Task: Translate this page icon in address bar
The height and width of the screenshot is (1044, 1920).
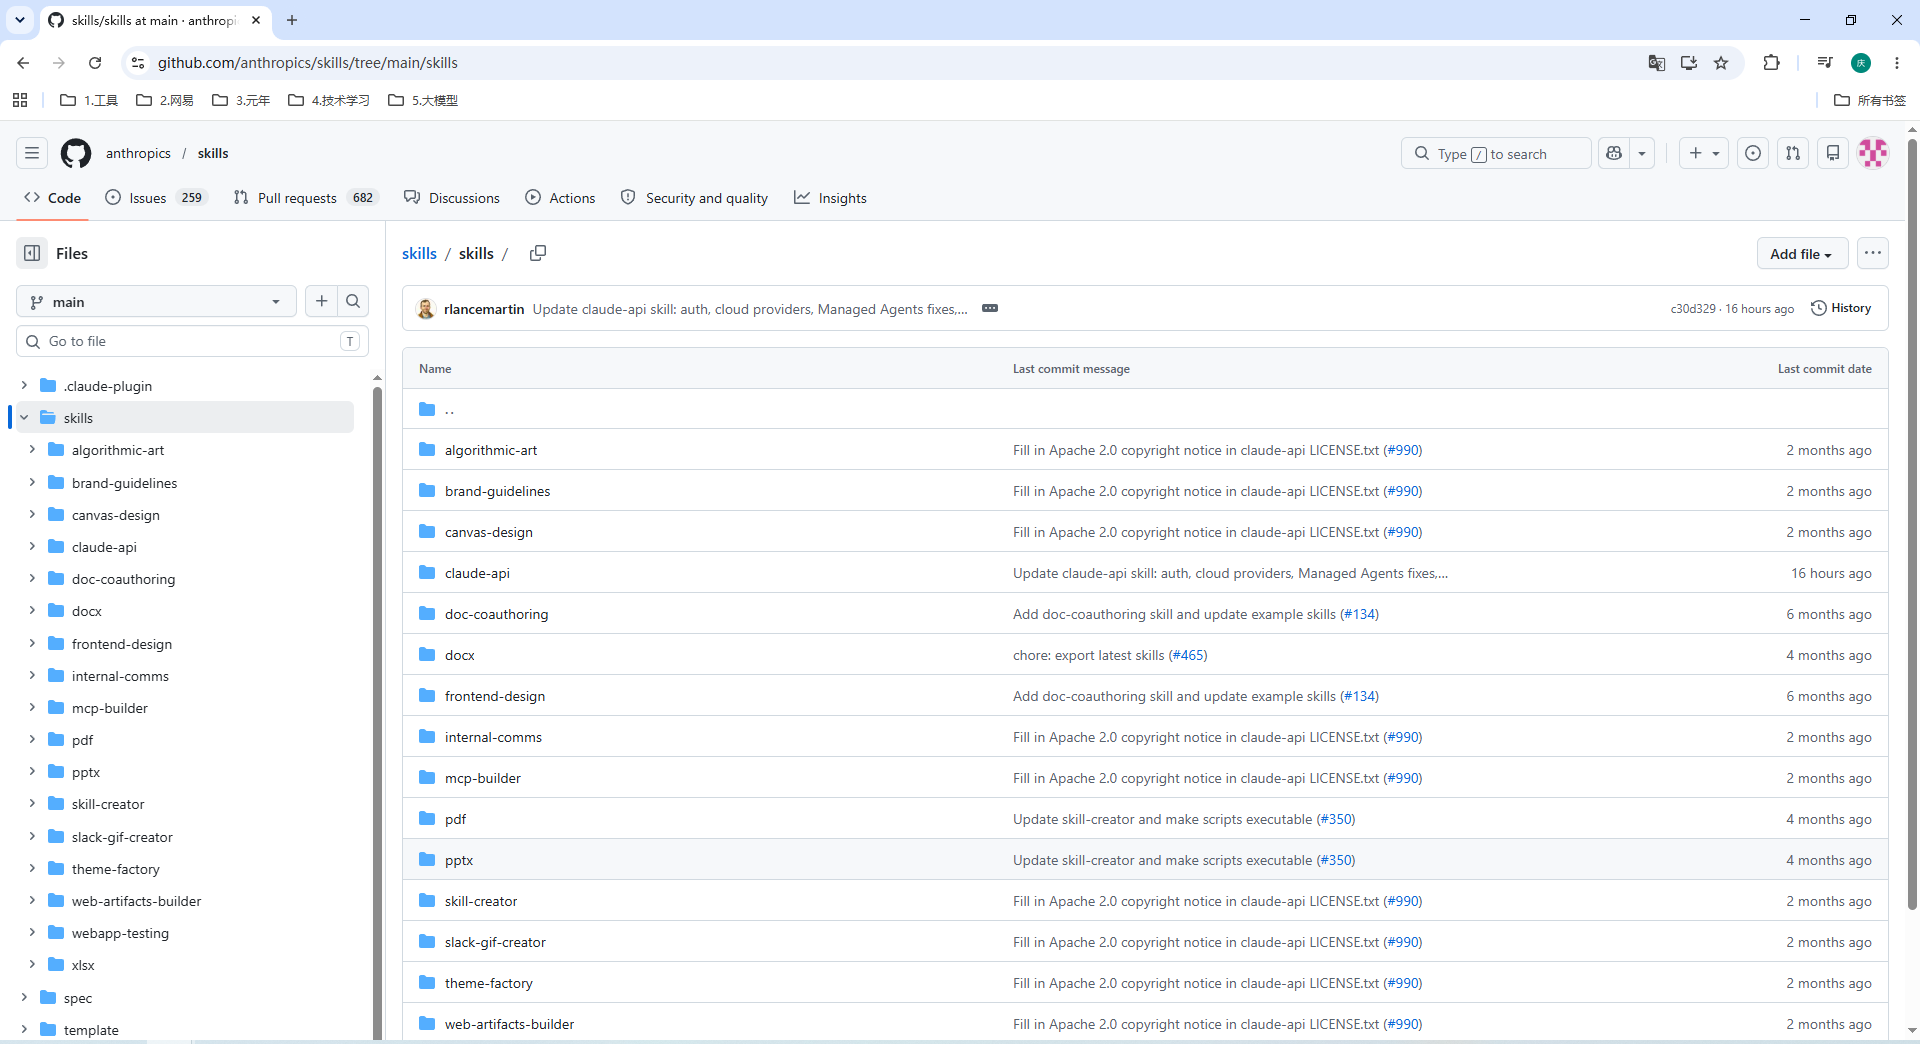Action: pos(1657,63)
